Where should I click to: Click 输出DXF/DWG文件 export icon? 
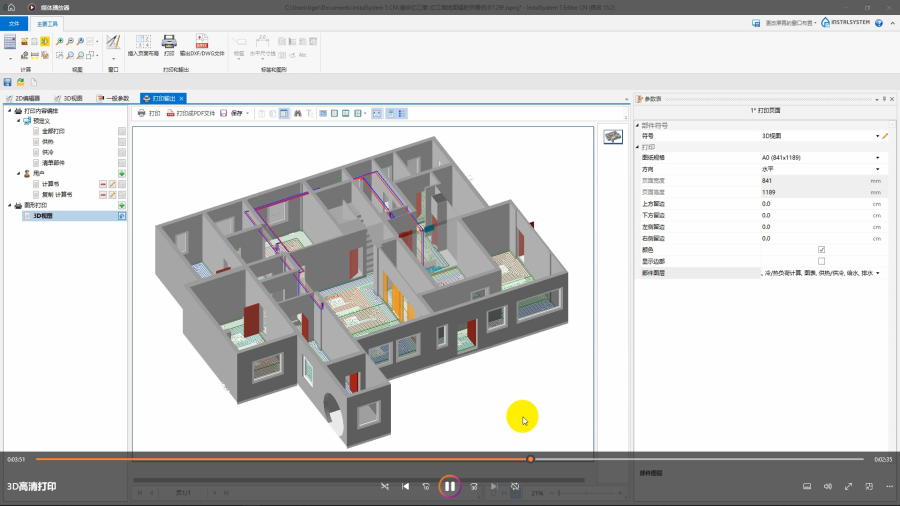[x=201, y=43]
